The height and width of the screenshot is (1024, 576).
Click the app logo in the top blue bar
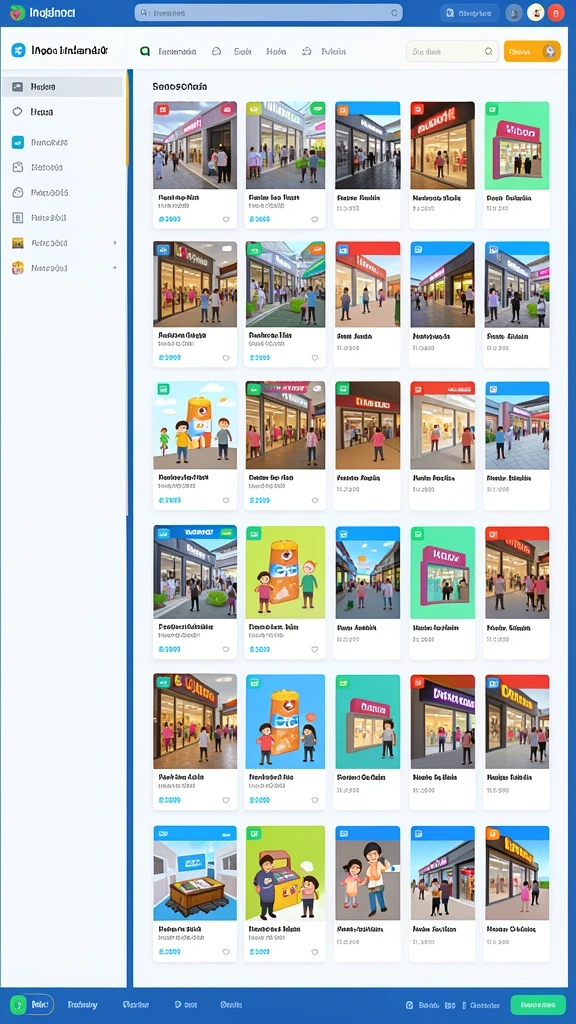(18, 12)
